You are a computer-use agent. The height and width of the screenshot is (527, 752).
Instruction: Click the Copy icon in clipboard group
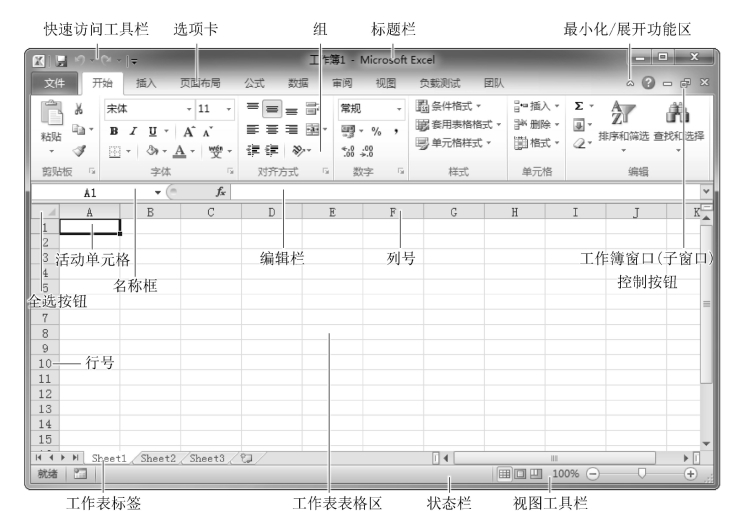pyautogui.click(x=79, y=129)
